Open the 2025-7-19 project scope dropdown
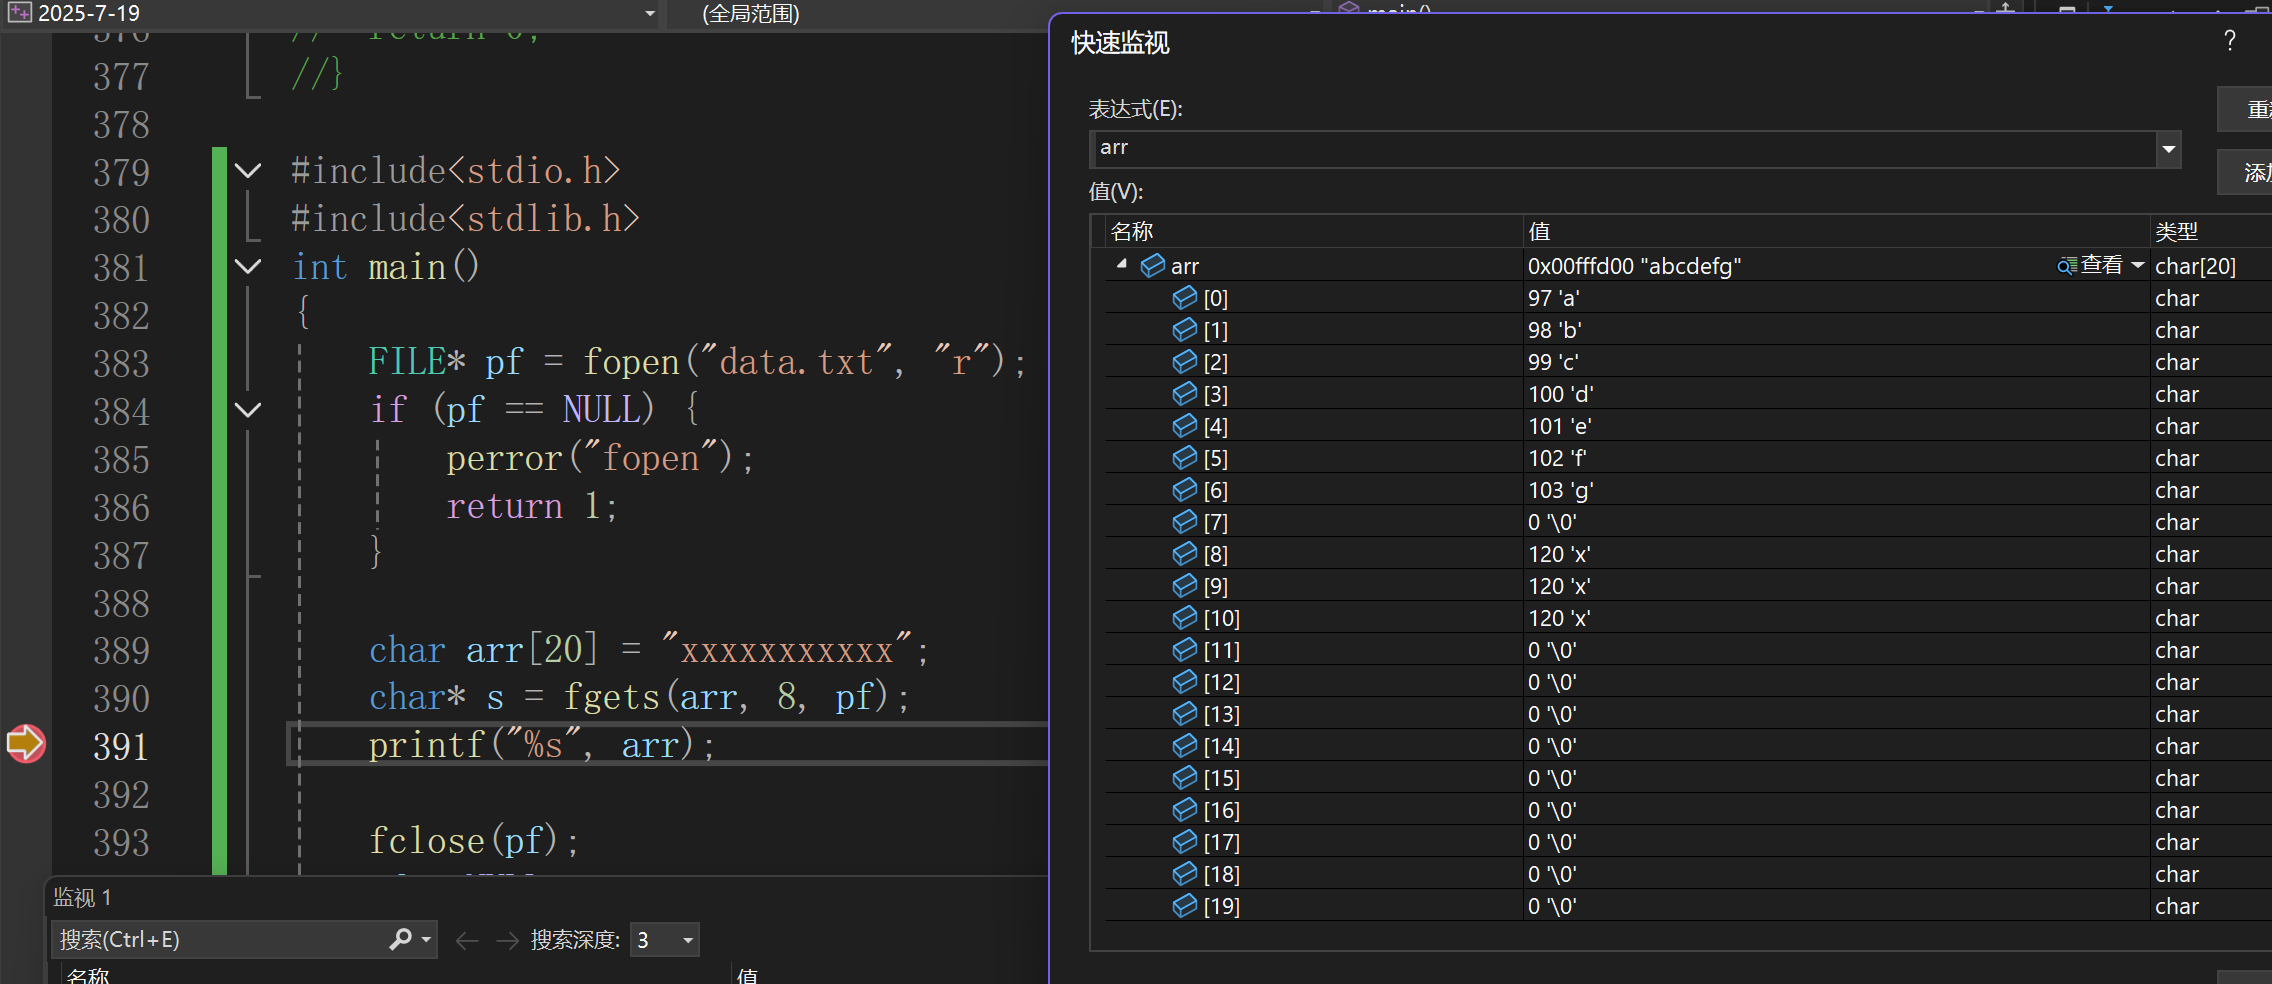Screen dimensions: 2272x984 650,14
